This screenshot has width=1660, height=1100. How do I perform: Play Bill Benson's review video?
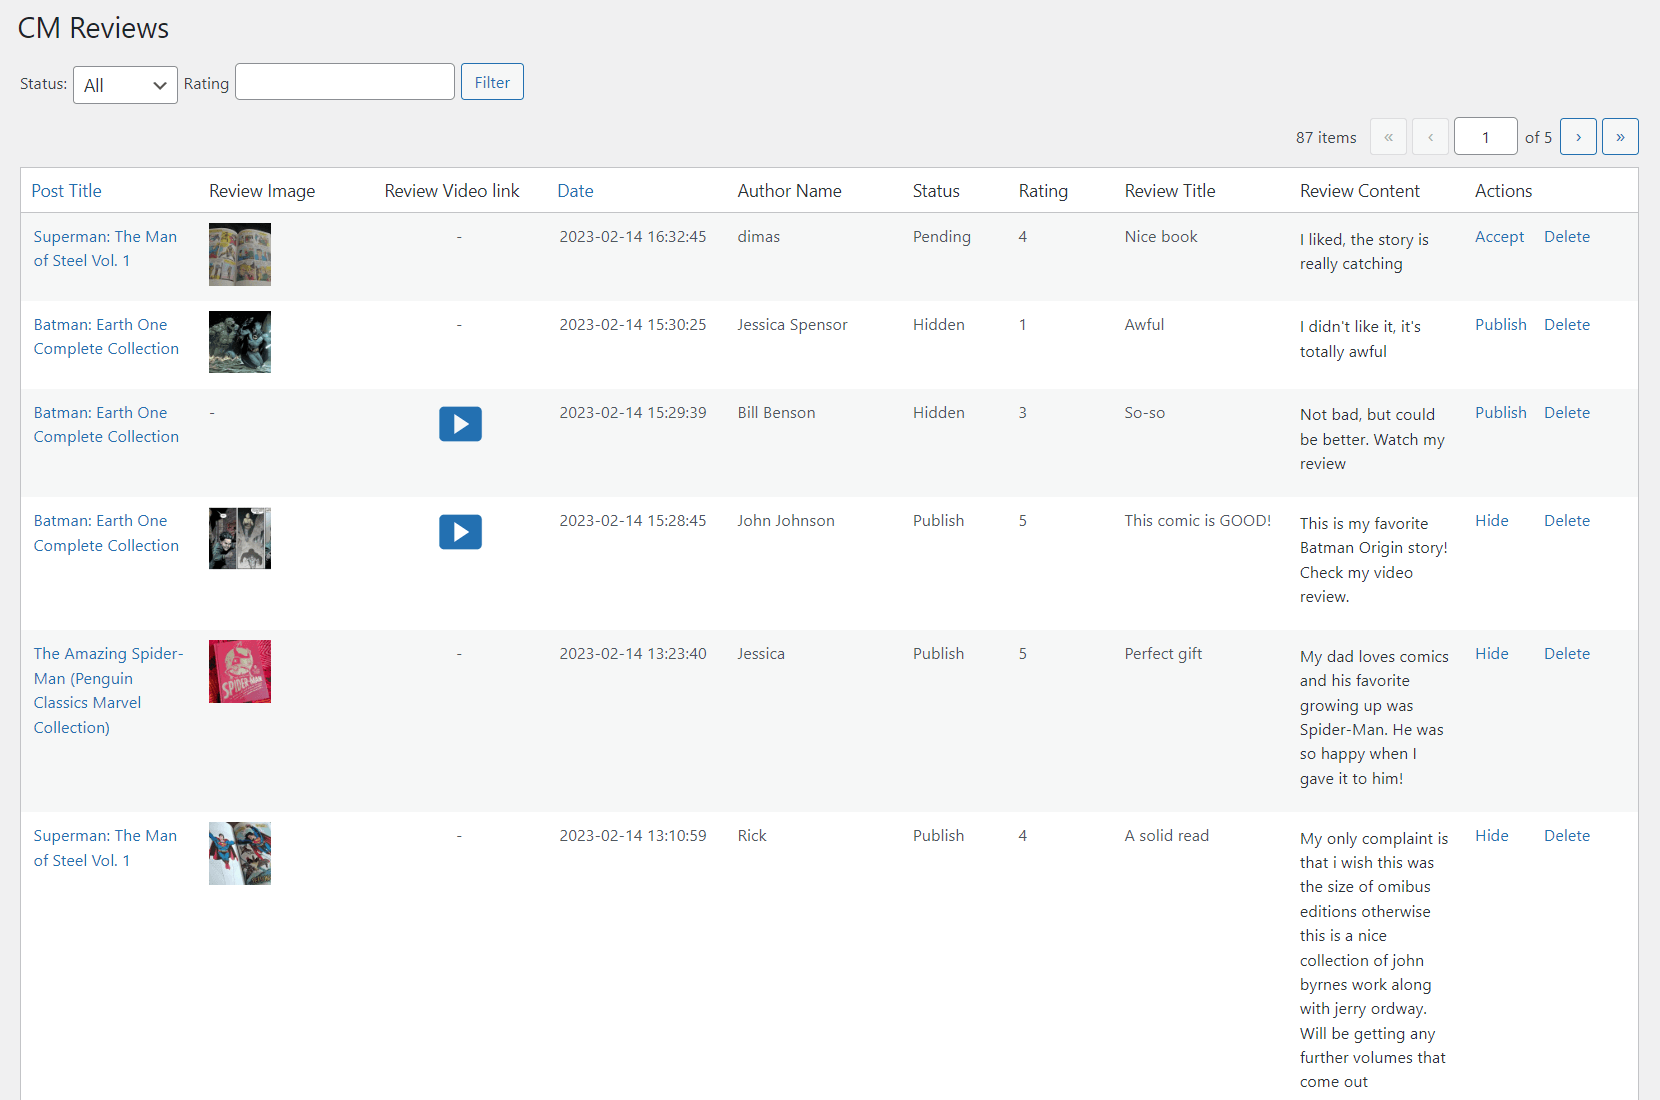point(460,424)
